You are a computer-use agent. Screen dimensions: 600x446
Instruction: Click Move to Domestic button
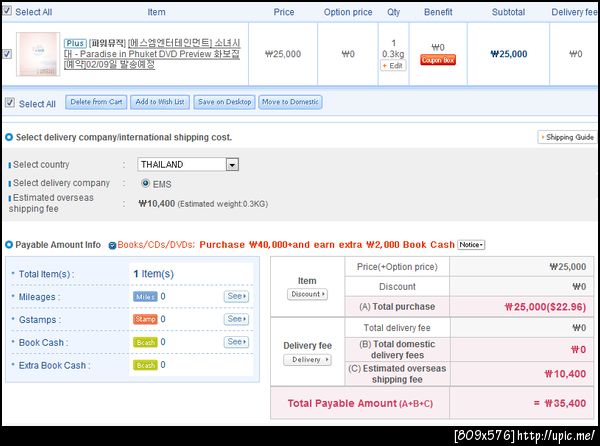tap(290, 102)
